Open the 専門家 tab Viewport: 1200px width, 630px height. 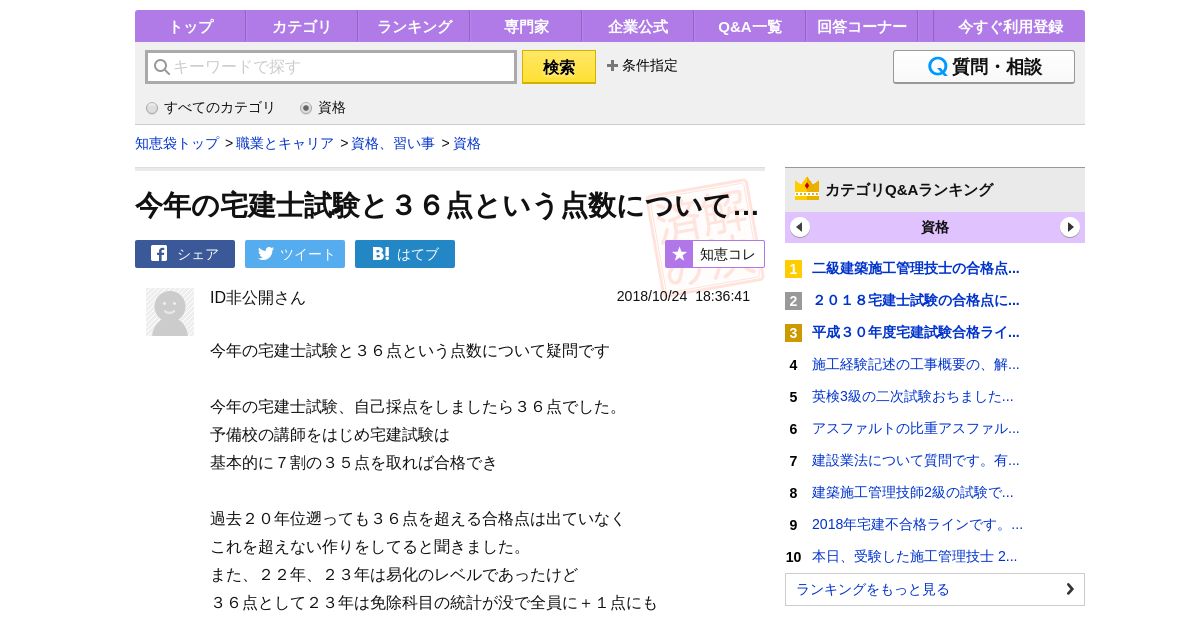[x=525, y=26]
